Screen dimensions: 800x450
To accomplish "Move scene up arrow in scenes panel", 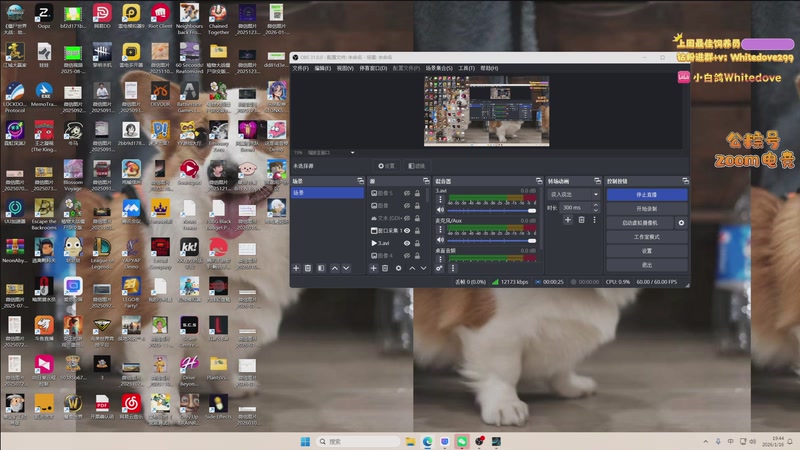I will pos(335,268).
